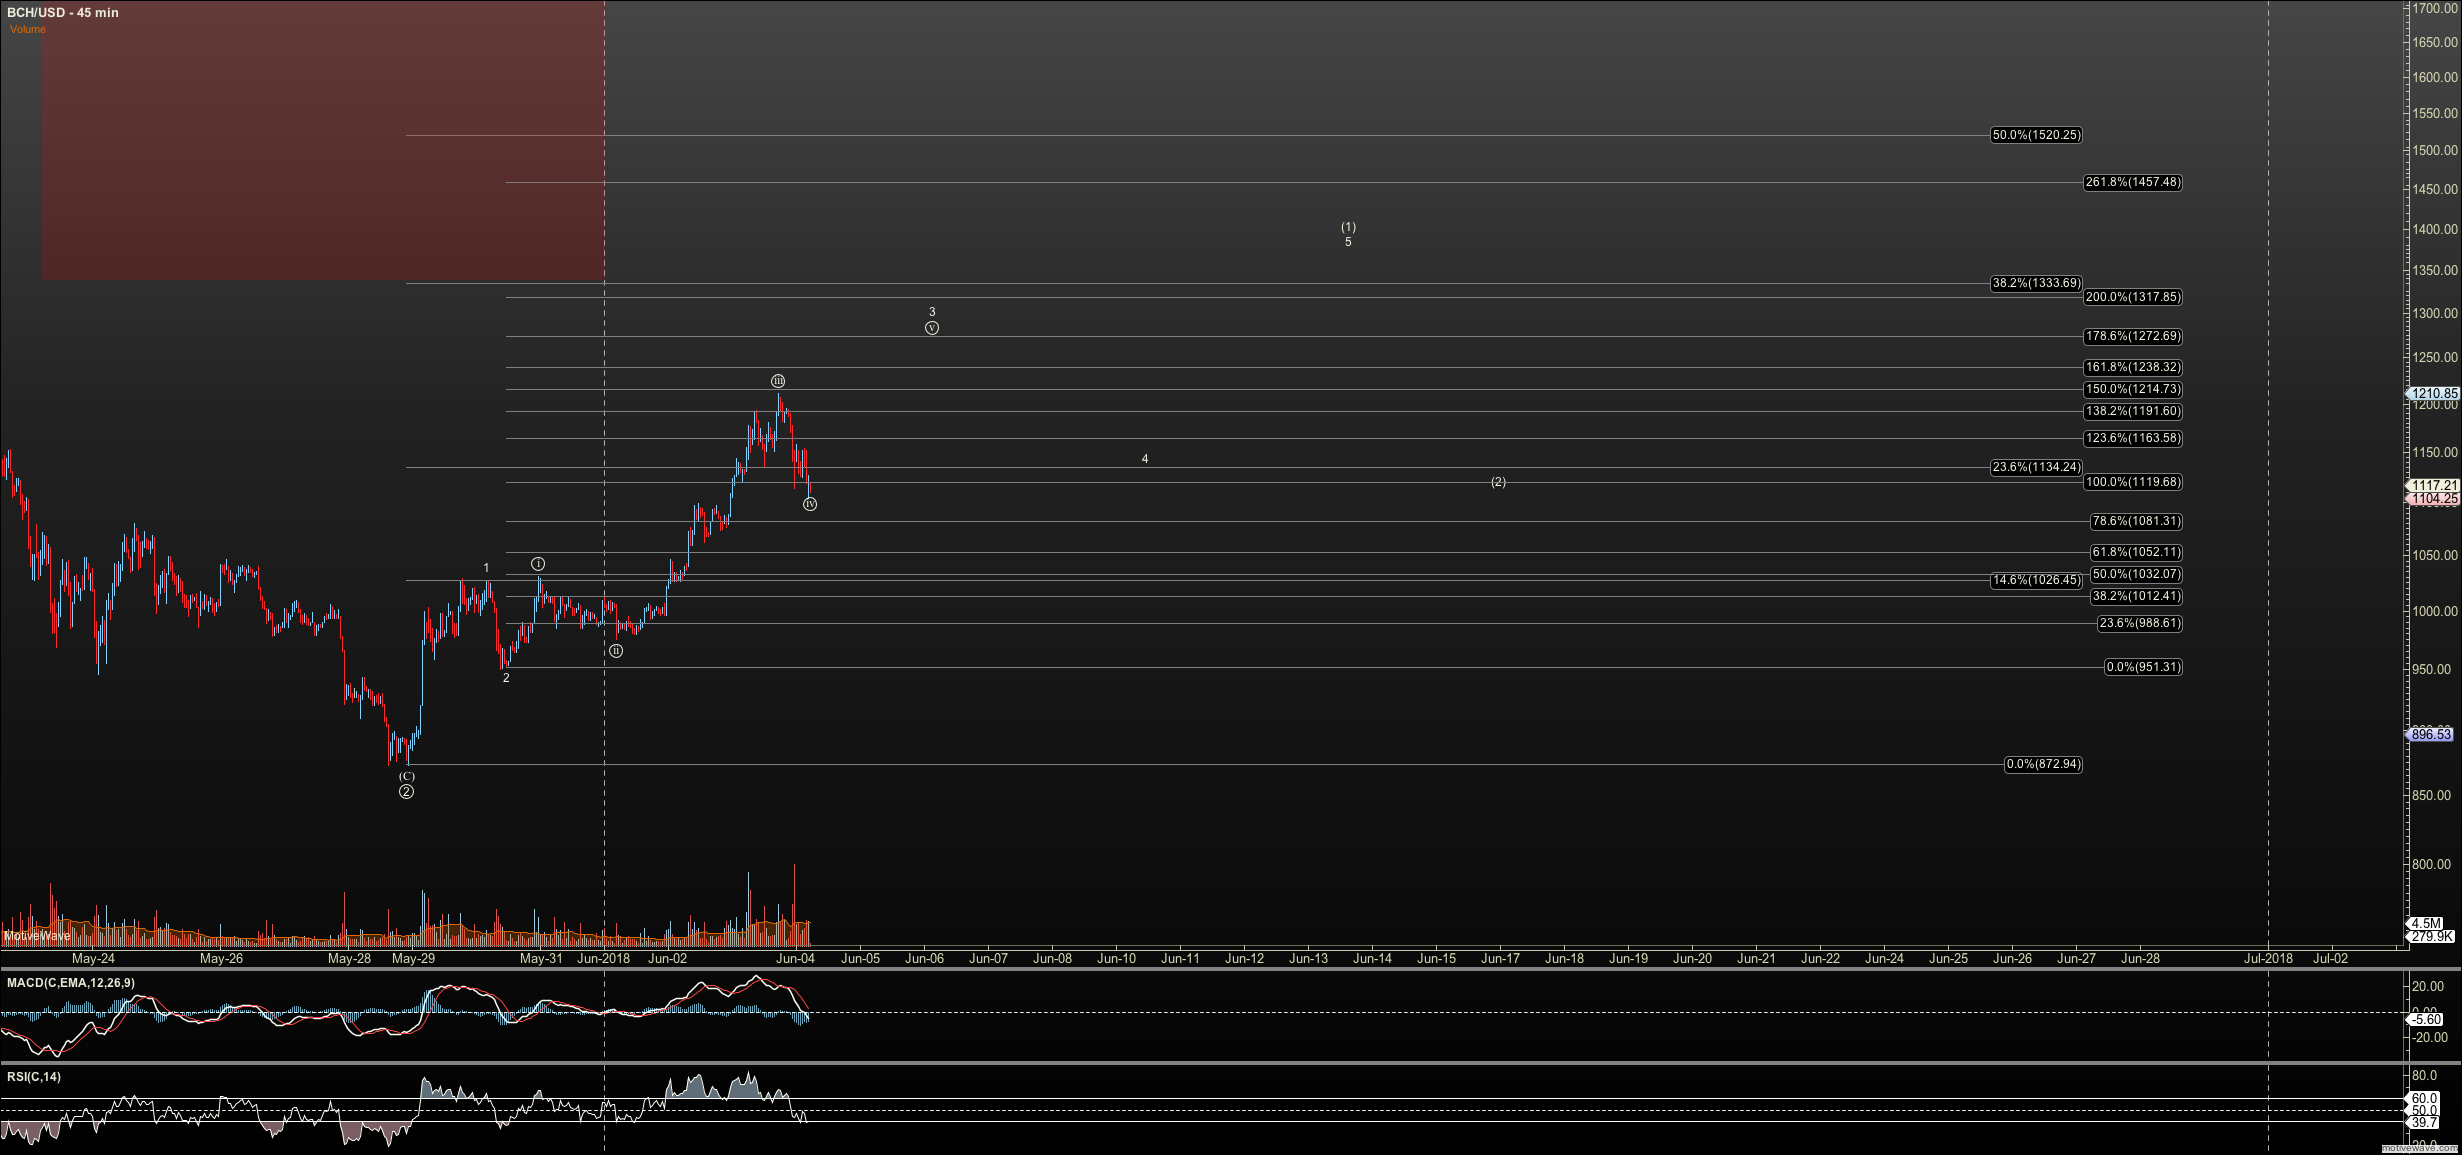The height and width of the screenshot is (1155, 2462).
Task: Select the circled 2 label below (C)
Action: [406, 792]
